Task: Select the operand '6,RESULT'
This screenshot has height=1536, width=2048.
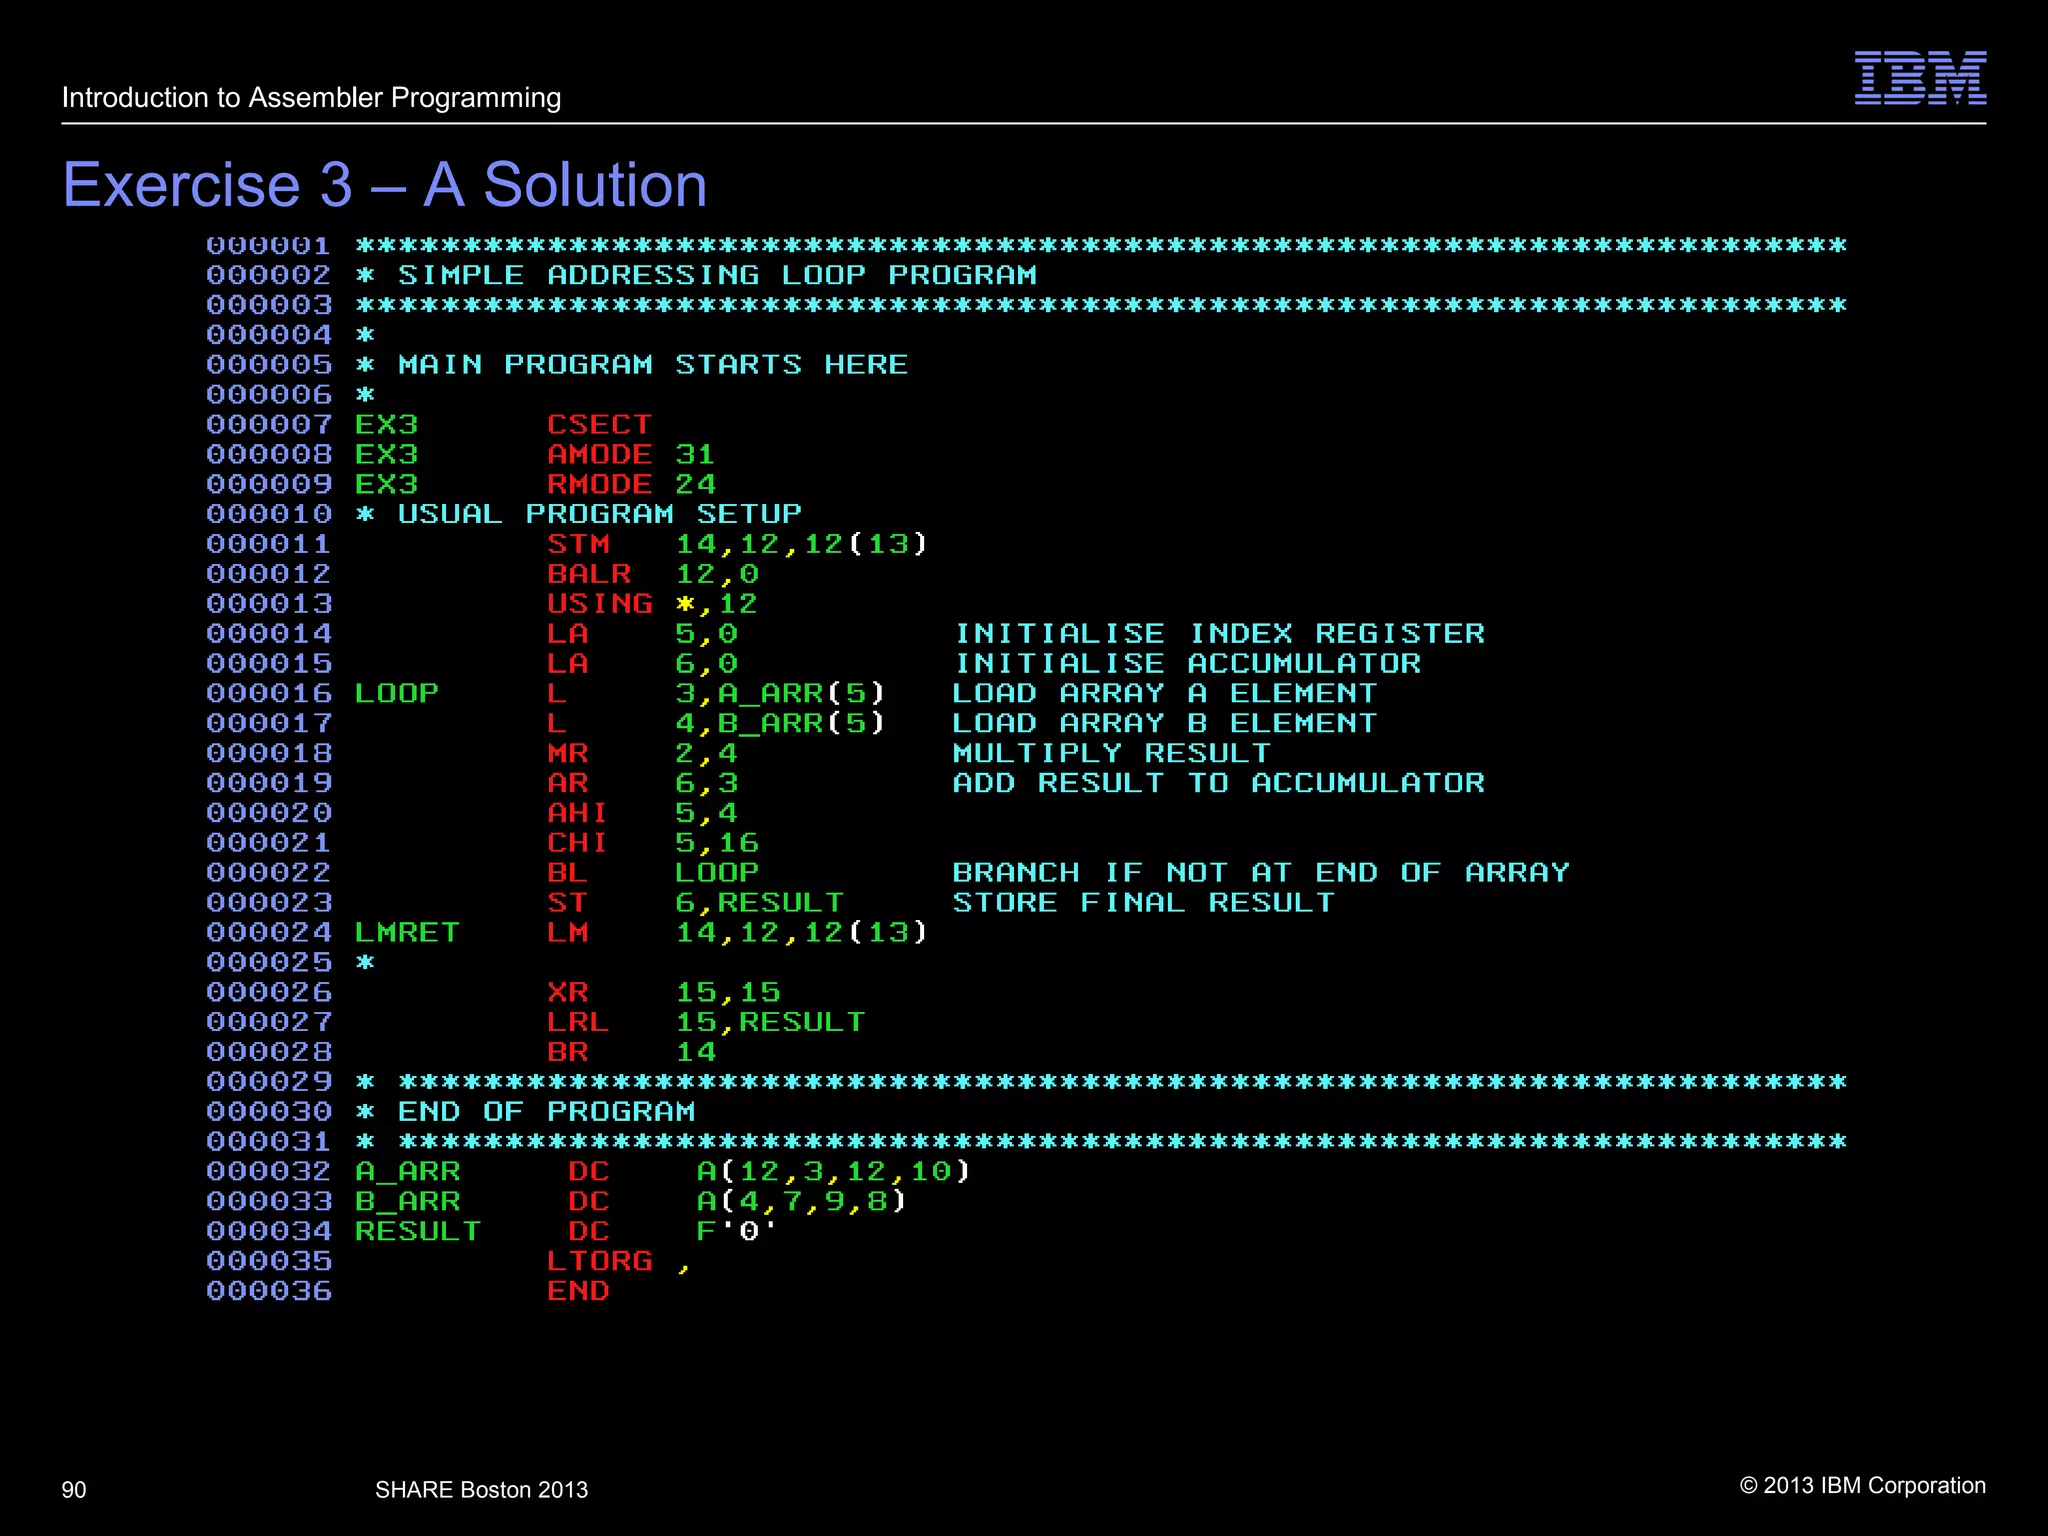Action: point(759,903)
